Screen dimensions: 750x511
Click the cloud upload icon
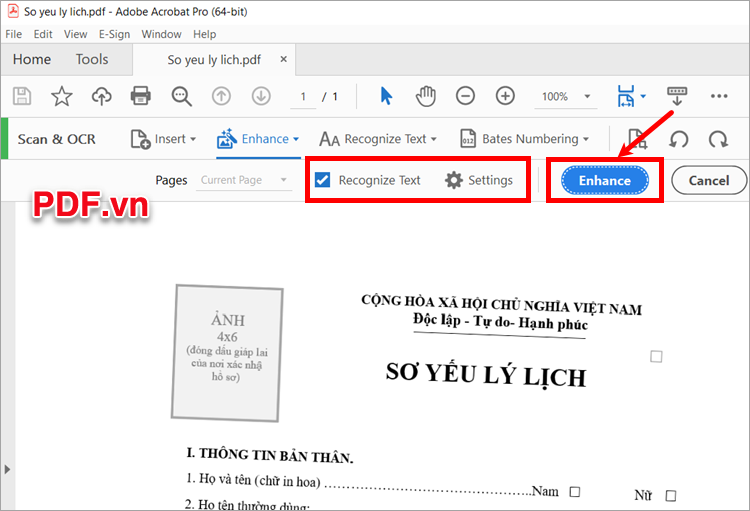[101, 96]
